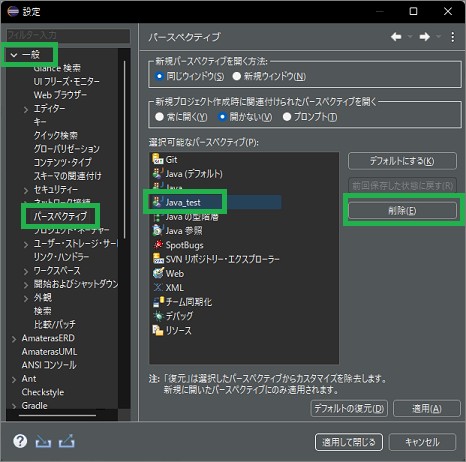466x462 pixels.
Task: Expand the ワークスペース node
Action: (x=26, y=271)
